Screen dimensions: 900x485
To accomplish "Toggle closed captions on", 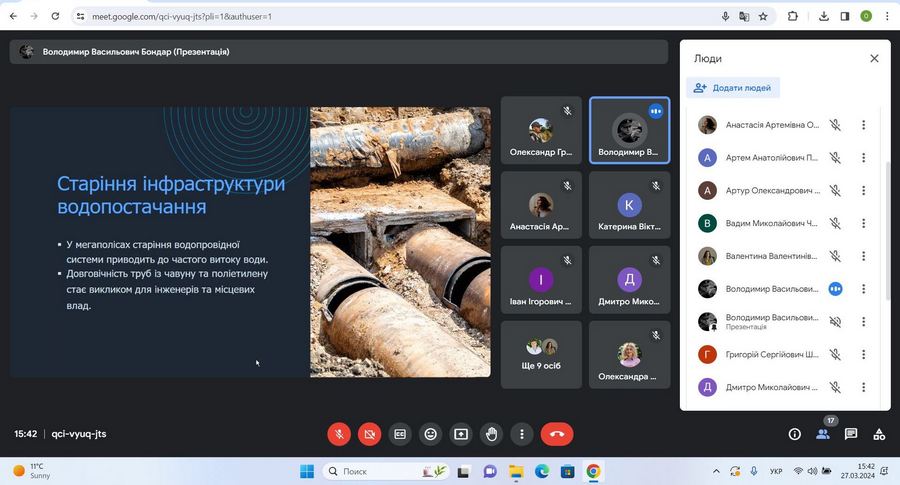I will point(400,434).
